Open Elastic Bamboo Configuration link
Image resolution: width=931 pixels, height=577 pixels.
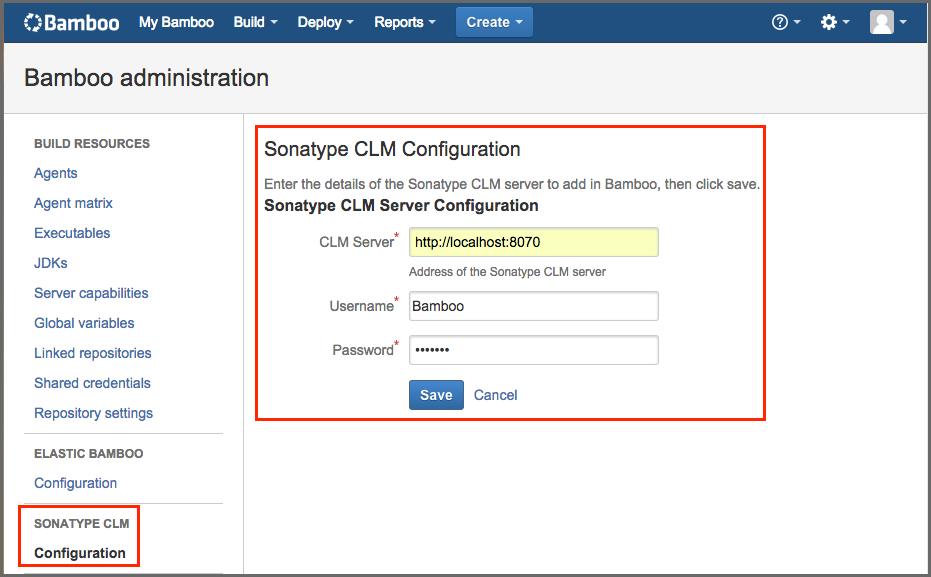[x=75, y=483]
